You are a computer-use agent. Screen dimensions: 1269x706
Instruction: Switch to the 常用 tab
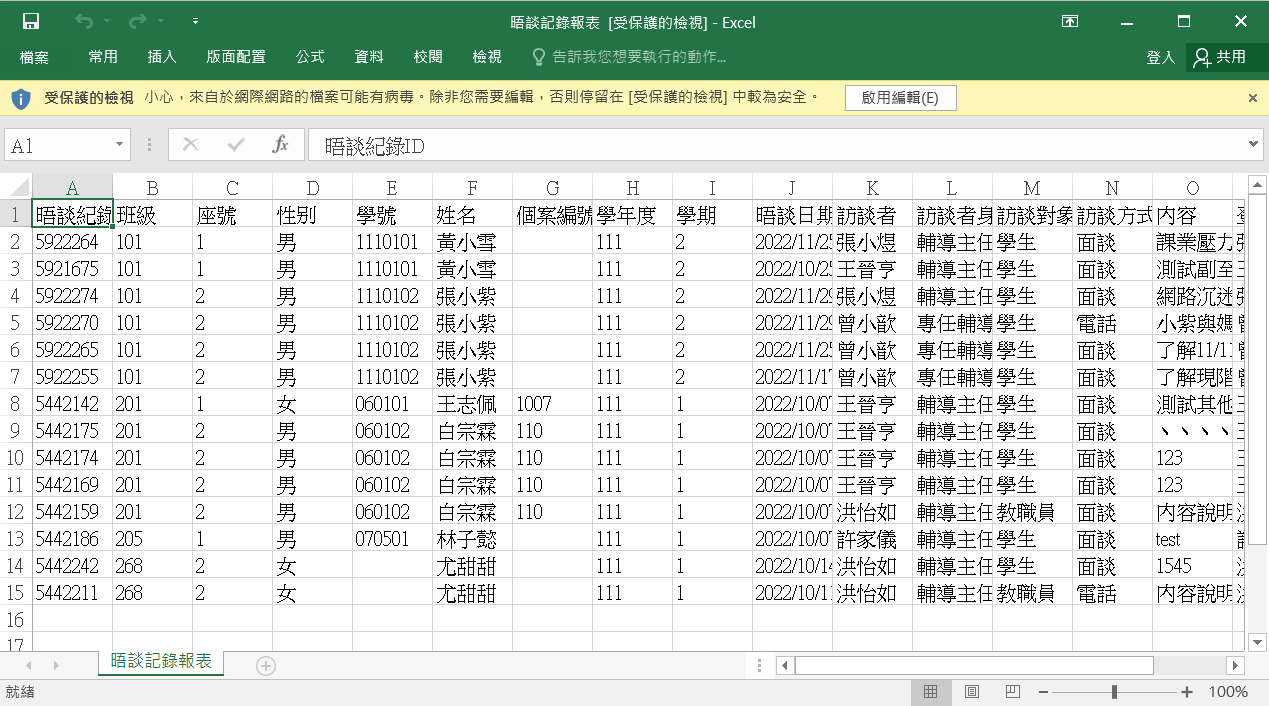tap(103, 57)
